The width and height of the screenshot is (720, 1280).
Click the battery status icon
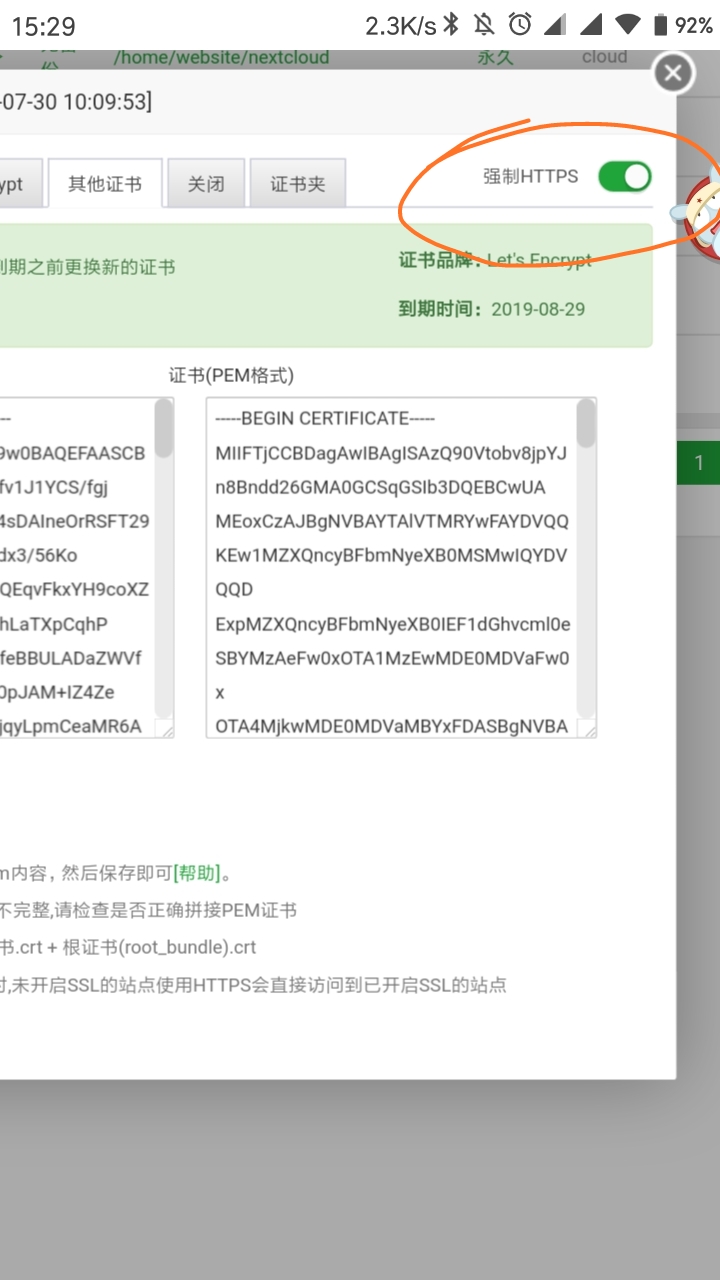click(660, 25)
